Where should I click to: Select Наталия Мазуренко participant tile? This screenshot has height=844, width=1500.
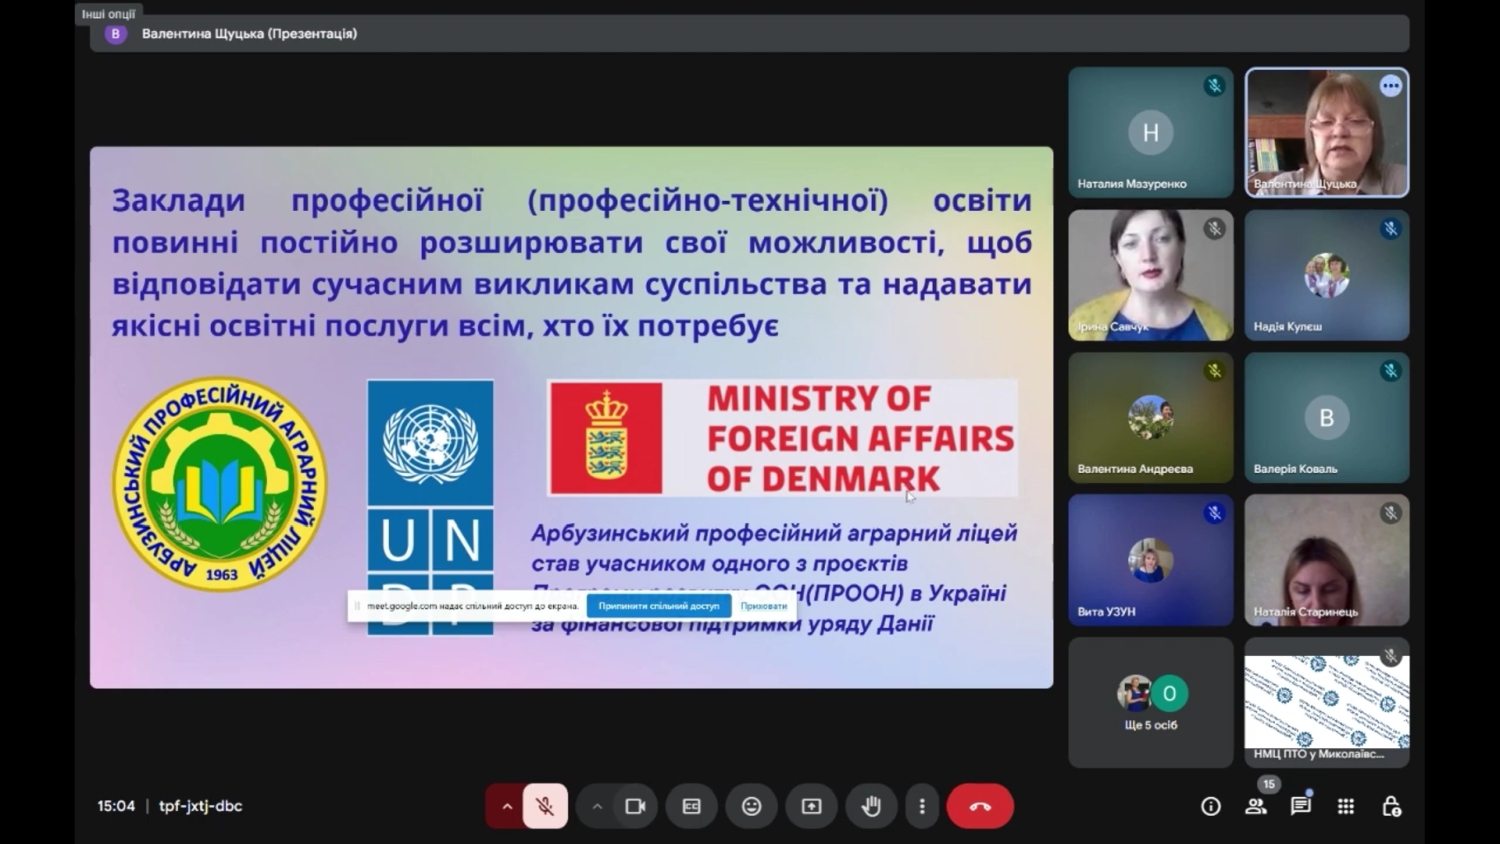pyautogui.click(x=1151, y=132)
